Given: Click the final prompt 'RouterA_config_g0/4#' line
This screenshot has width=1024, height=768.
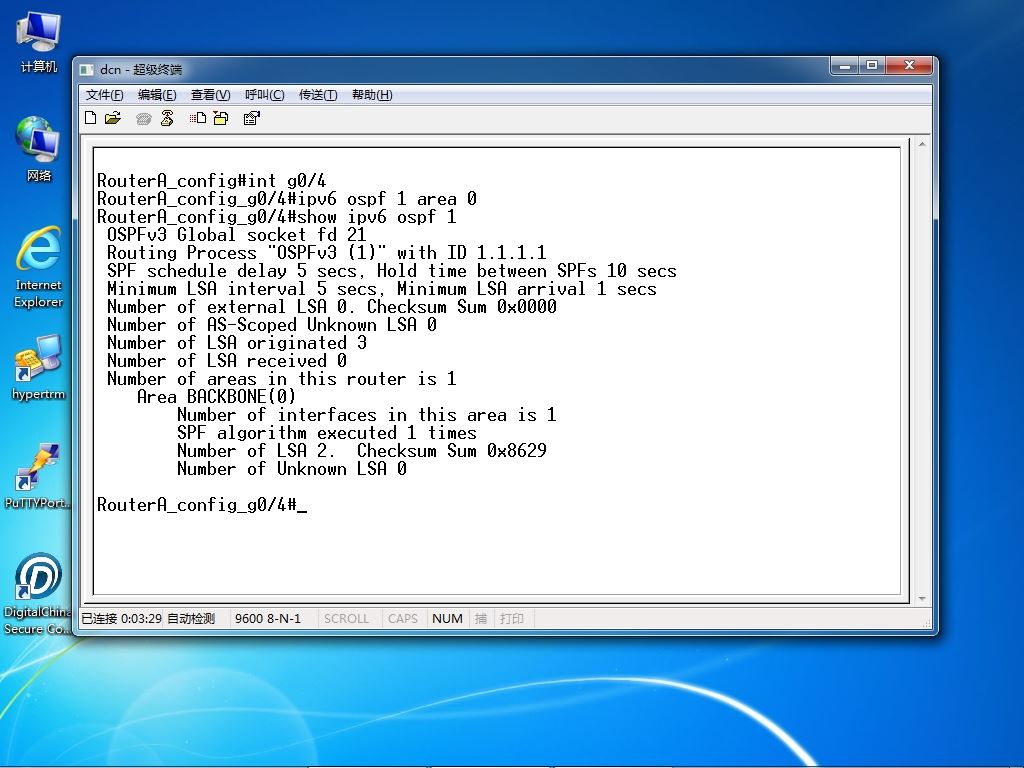Looking at the screenshot, I should [x=202, y=505].
